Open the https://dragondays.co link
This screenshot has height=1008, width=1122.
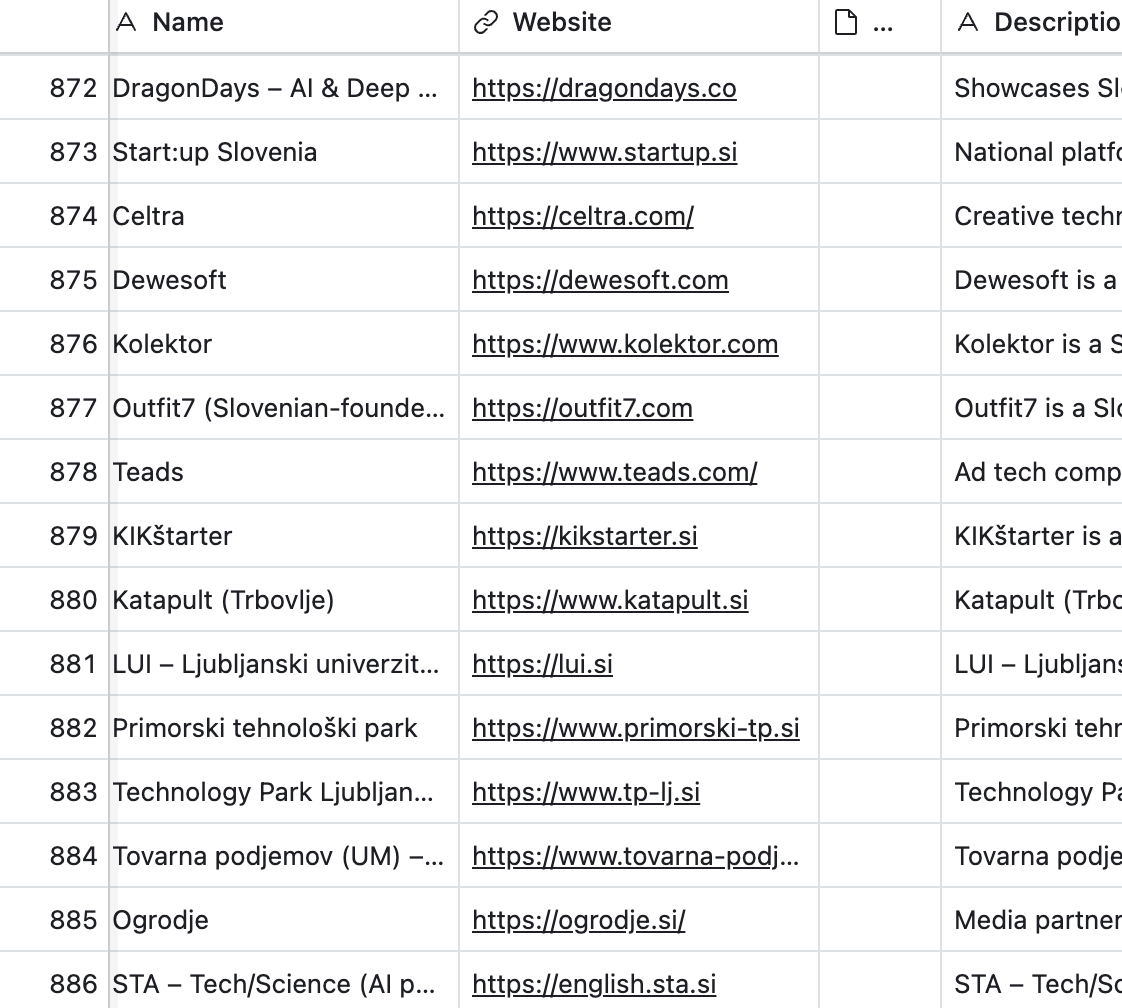[604, 88]
